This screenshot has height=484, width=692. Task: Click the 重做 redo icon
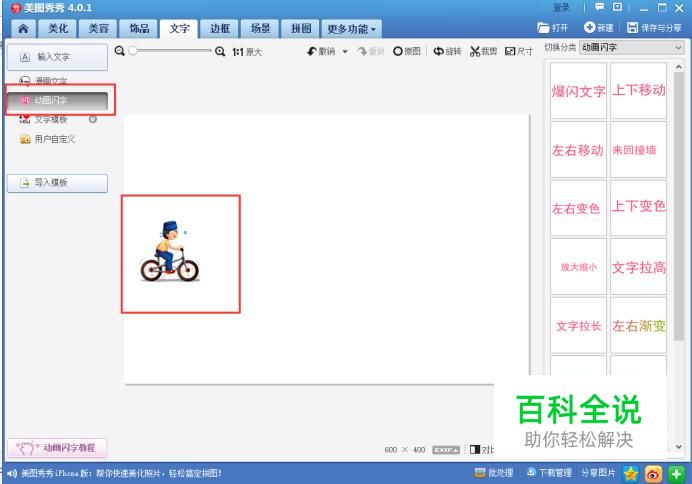[371, 52]
